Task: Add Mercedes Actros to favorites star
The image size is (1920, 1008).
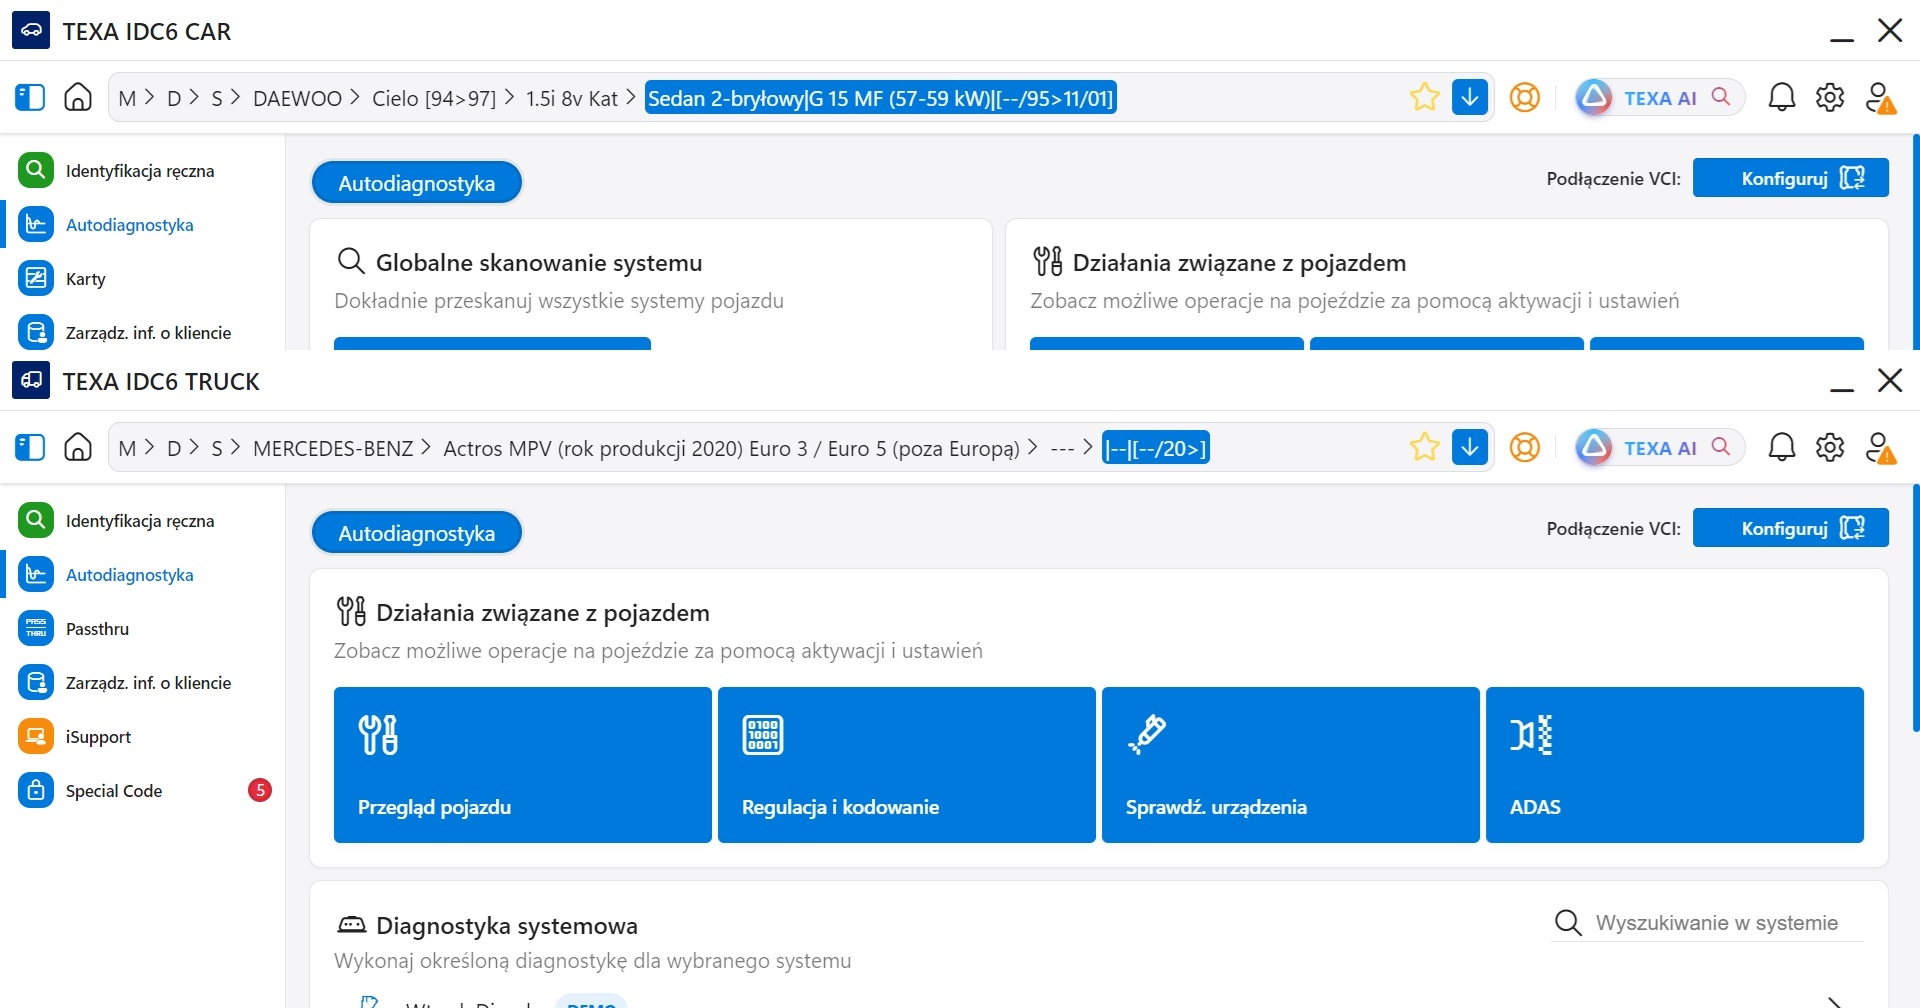Action: click(1424, 447)
